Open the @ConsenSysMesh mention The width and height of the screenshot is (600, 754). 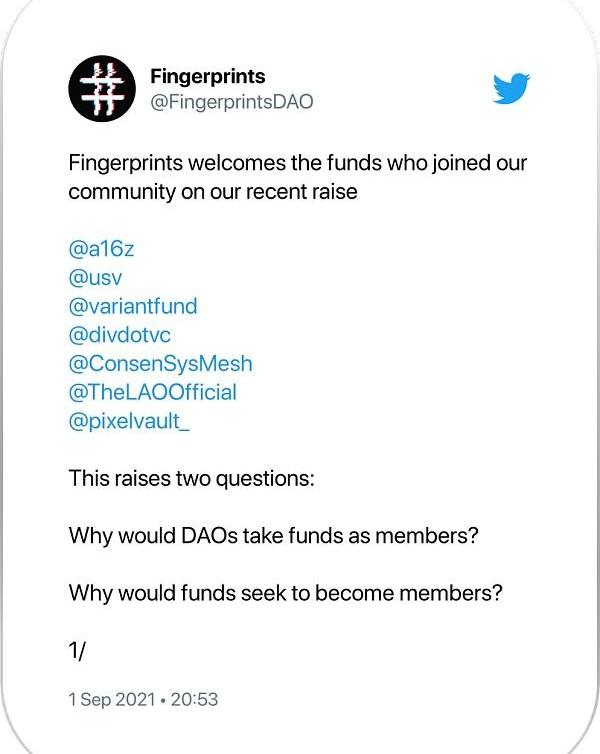160,364
